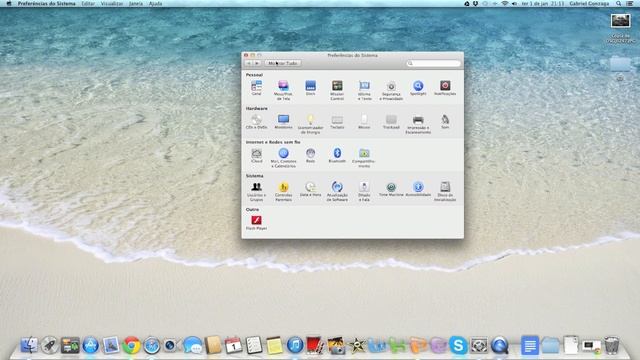Open Mail, Contatos e Calendários preferences

pos(283,158)
